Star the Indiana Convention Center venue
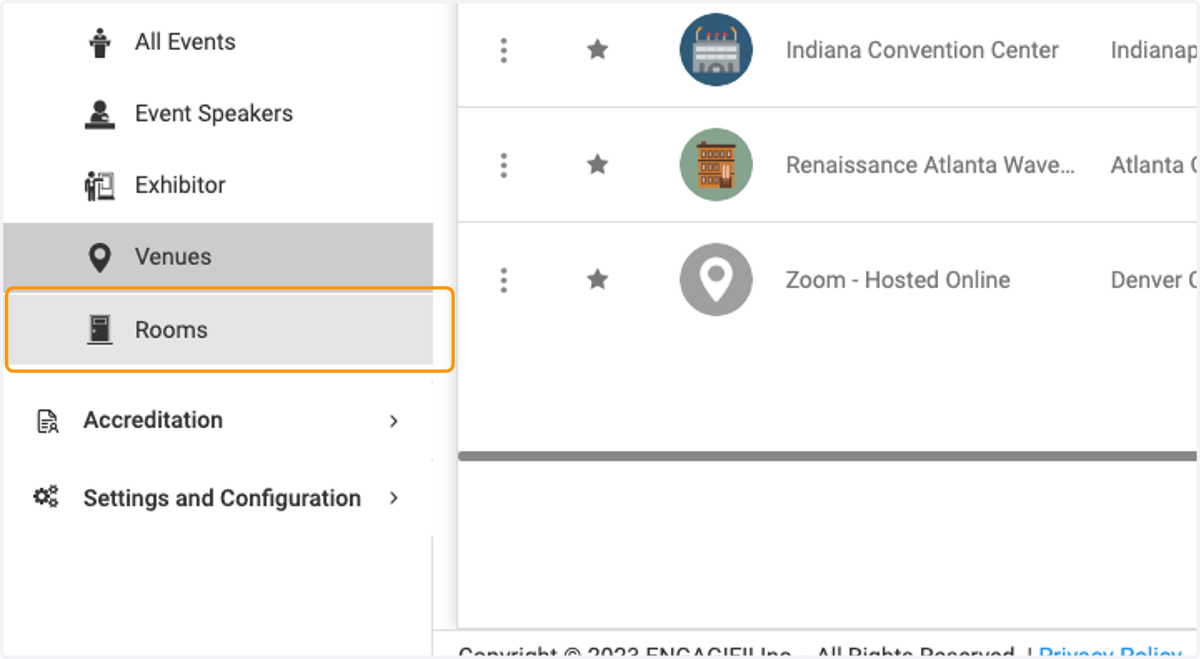Image resolution: width=1200 pixels, height=659 pixels. point(597,50)
